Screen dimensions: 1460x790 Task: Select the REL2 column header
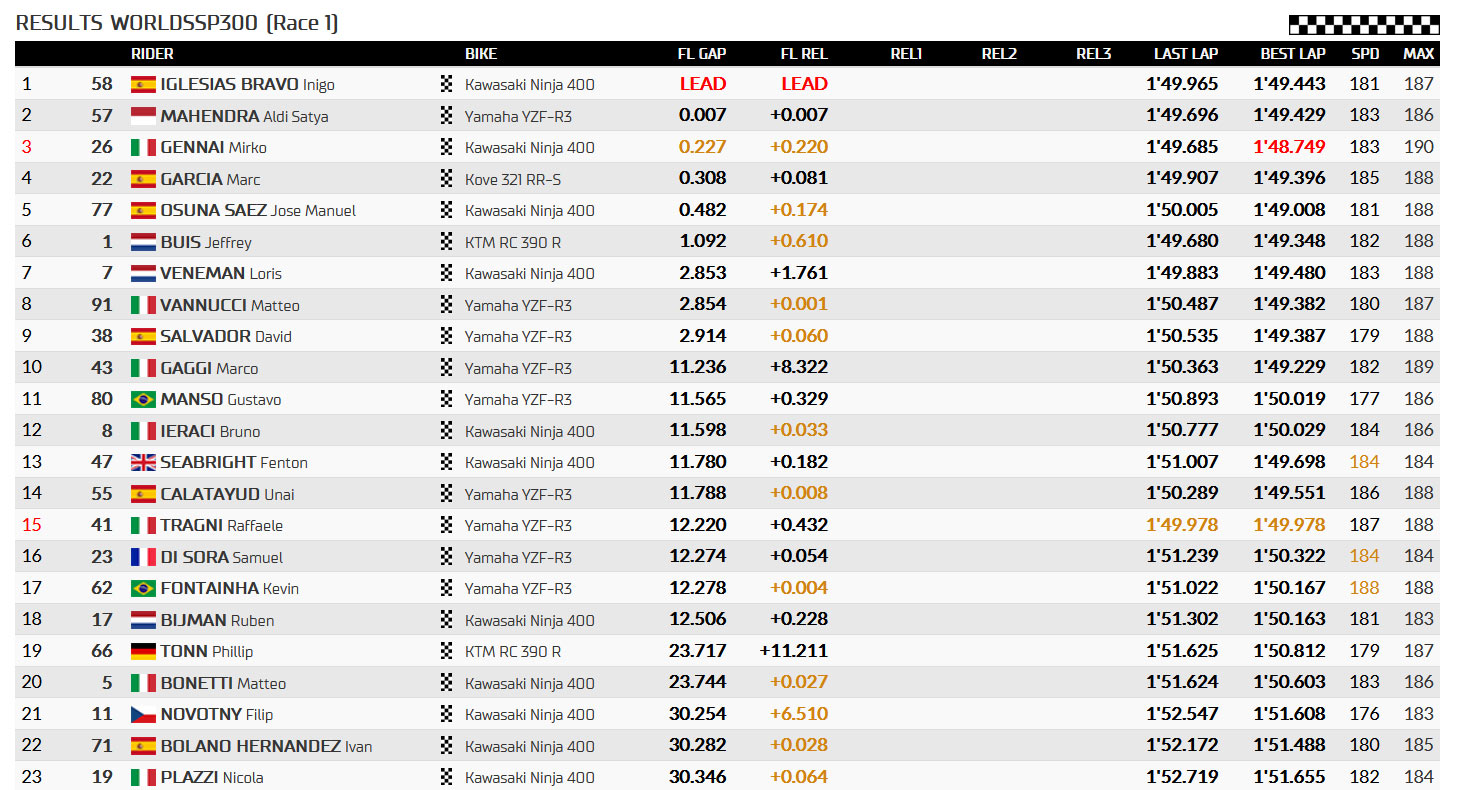click(x=999, y=54)
